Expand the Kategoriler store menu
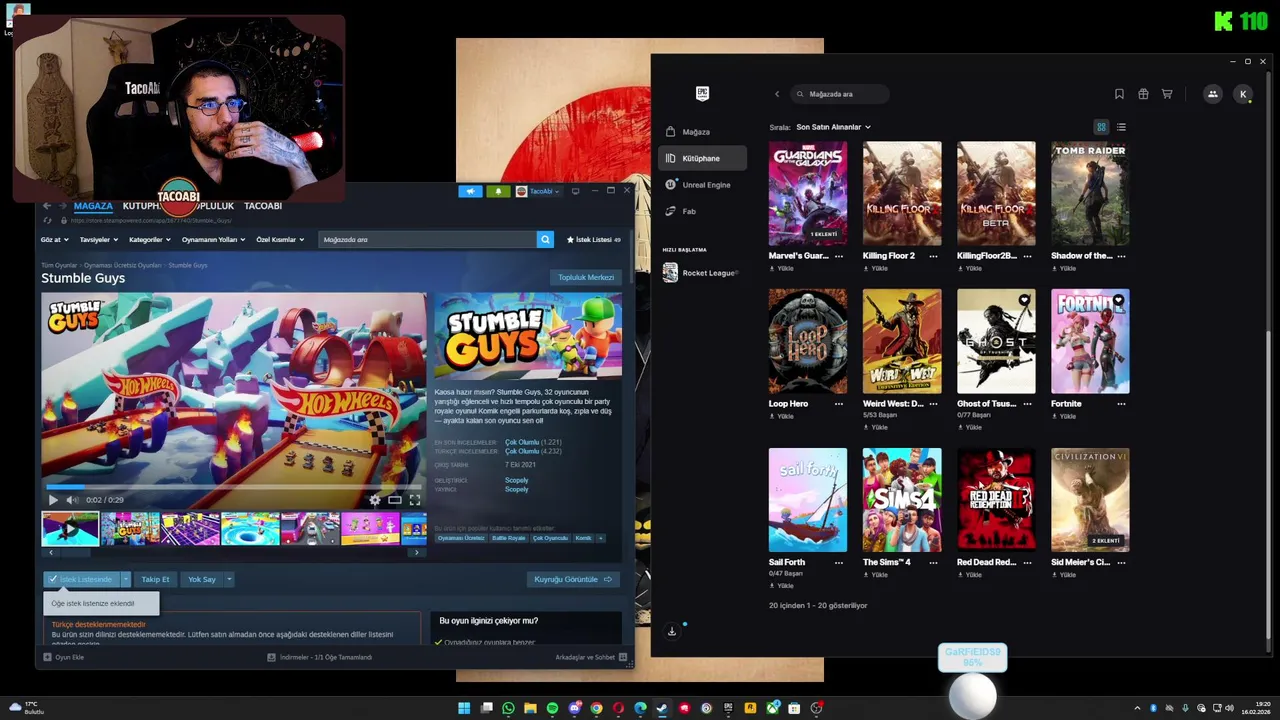 [x=150, y=240]
